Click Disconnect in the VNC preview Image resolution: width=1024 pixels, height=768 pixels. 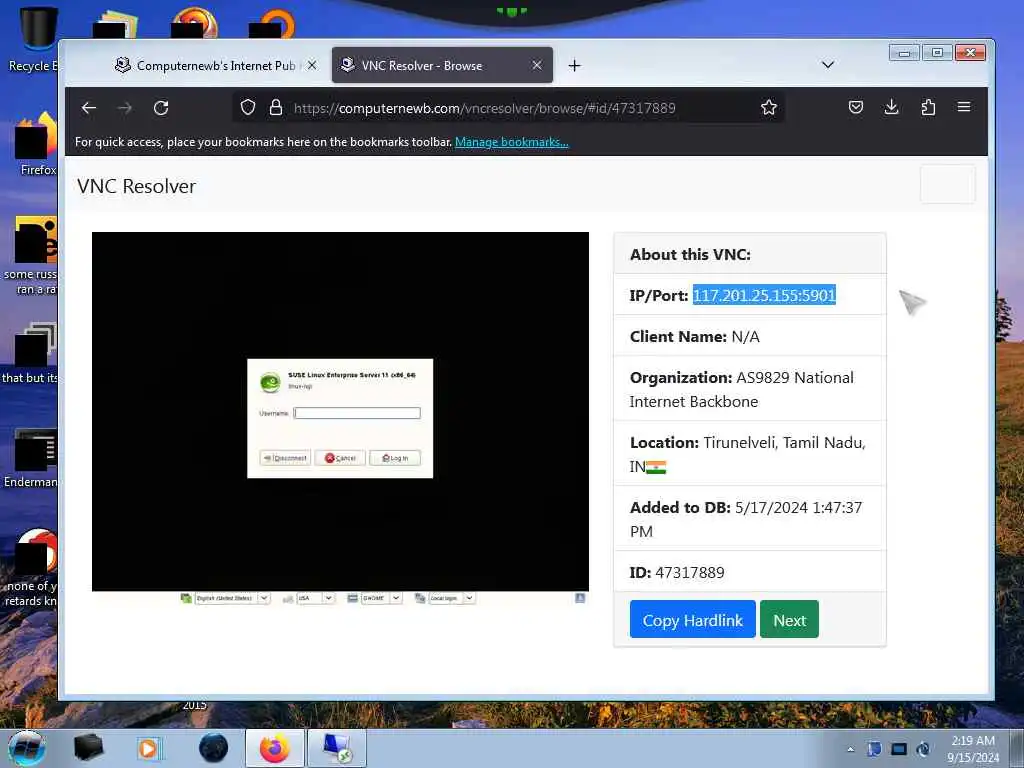coord(285,458)
